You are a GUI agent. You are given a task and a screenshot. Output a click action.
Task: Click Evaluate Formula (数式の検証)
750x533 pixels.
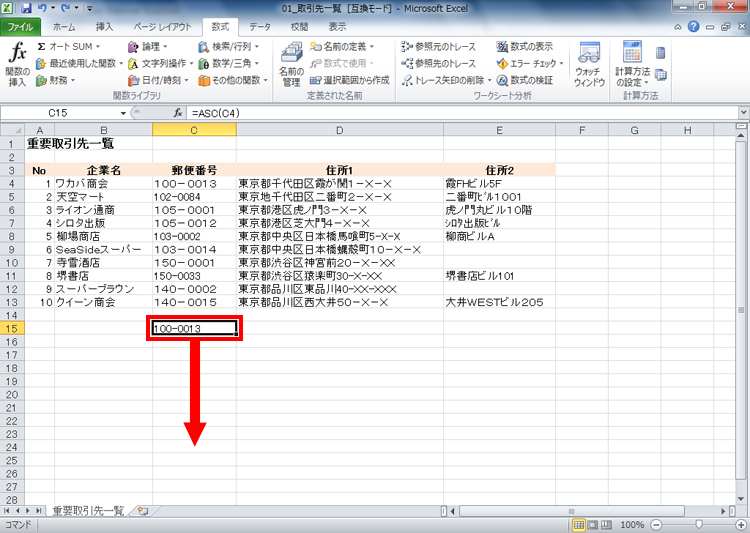point(524,80)
